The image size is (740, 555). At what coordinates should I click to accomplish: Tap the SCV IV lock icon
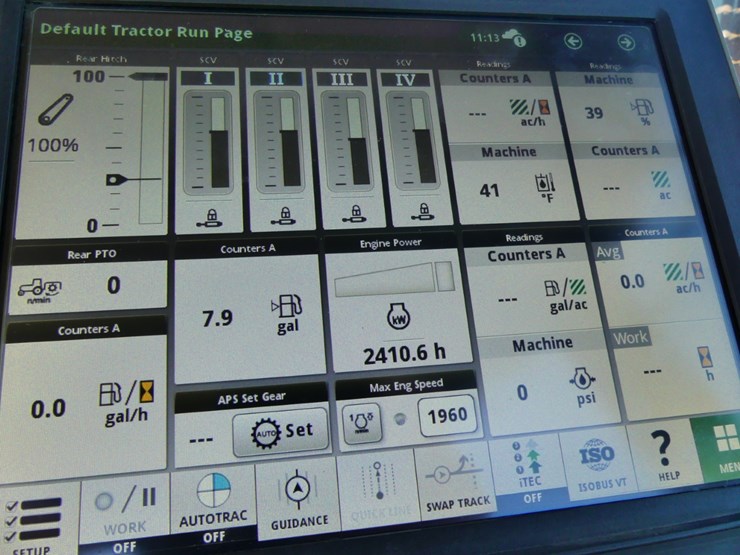(x=422, y=212)
